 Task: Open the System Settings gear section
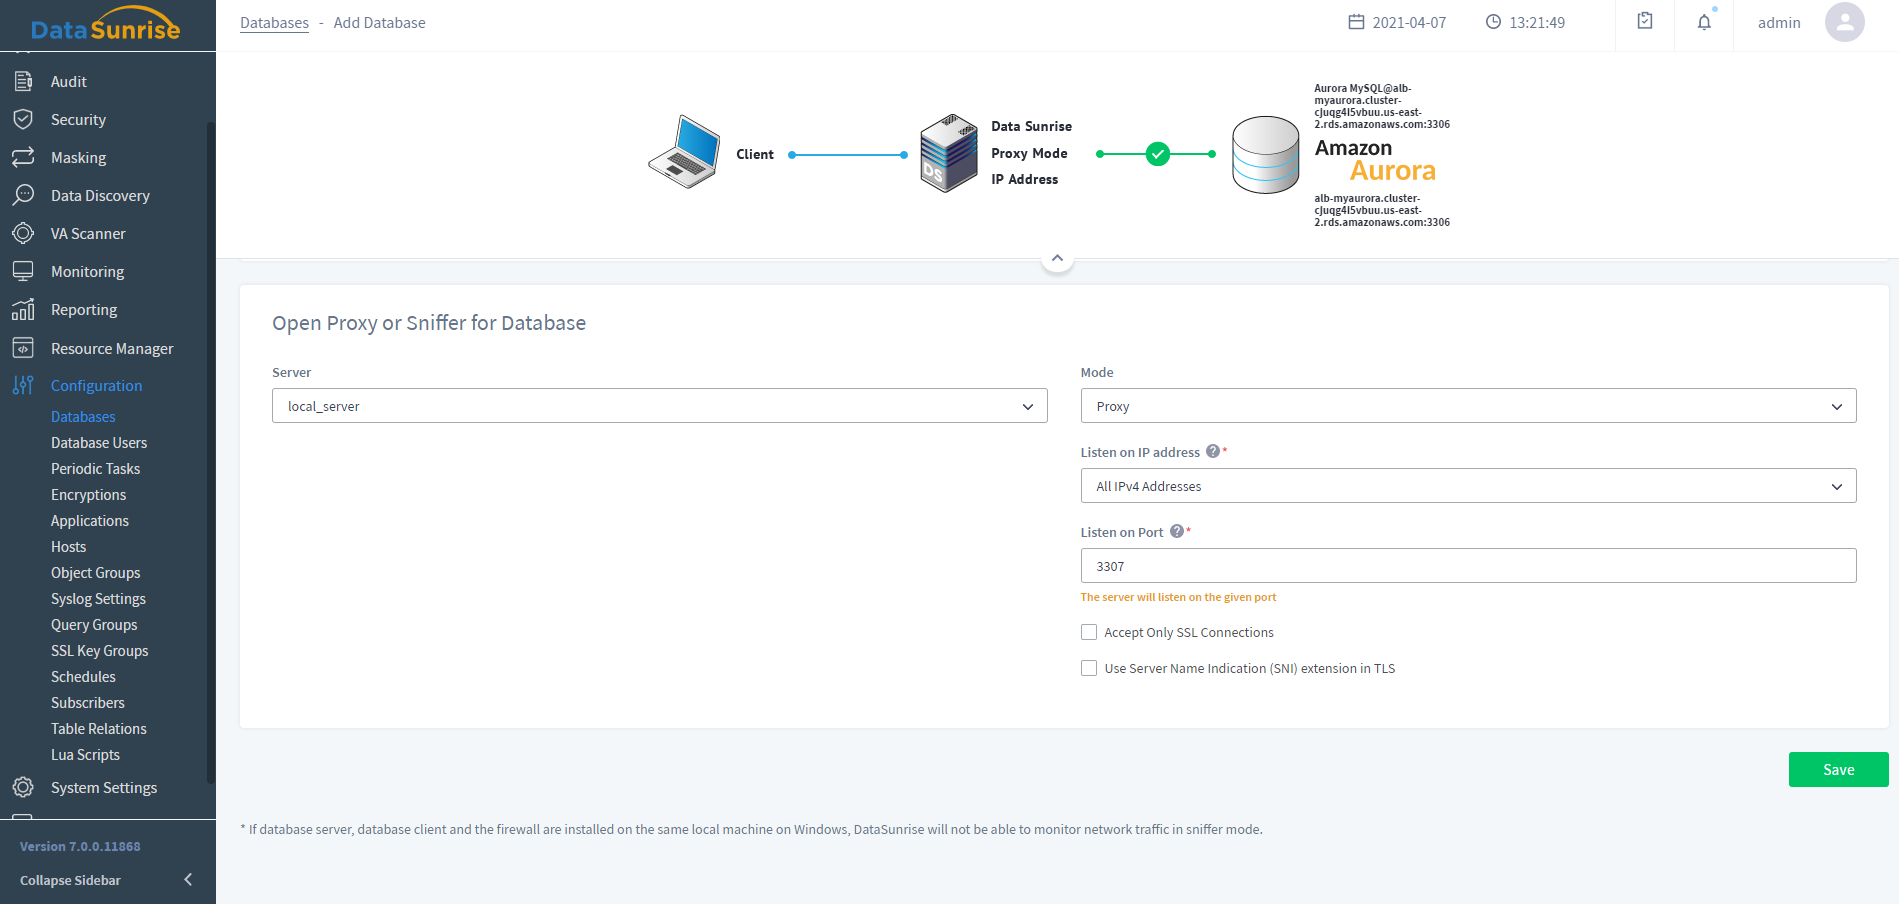(x=103, y=788)
